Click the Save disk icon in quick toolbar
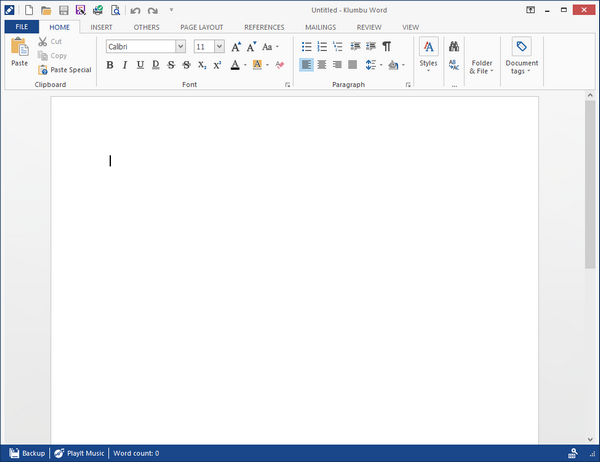Screen dimensions: 600x462 click(x=62, y=10)
